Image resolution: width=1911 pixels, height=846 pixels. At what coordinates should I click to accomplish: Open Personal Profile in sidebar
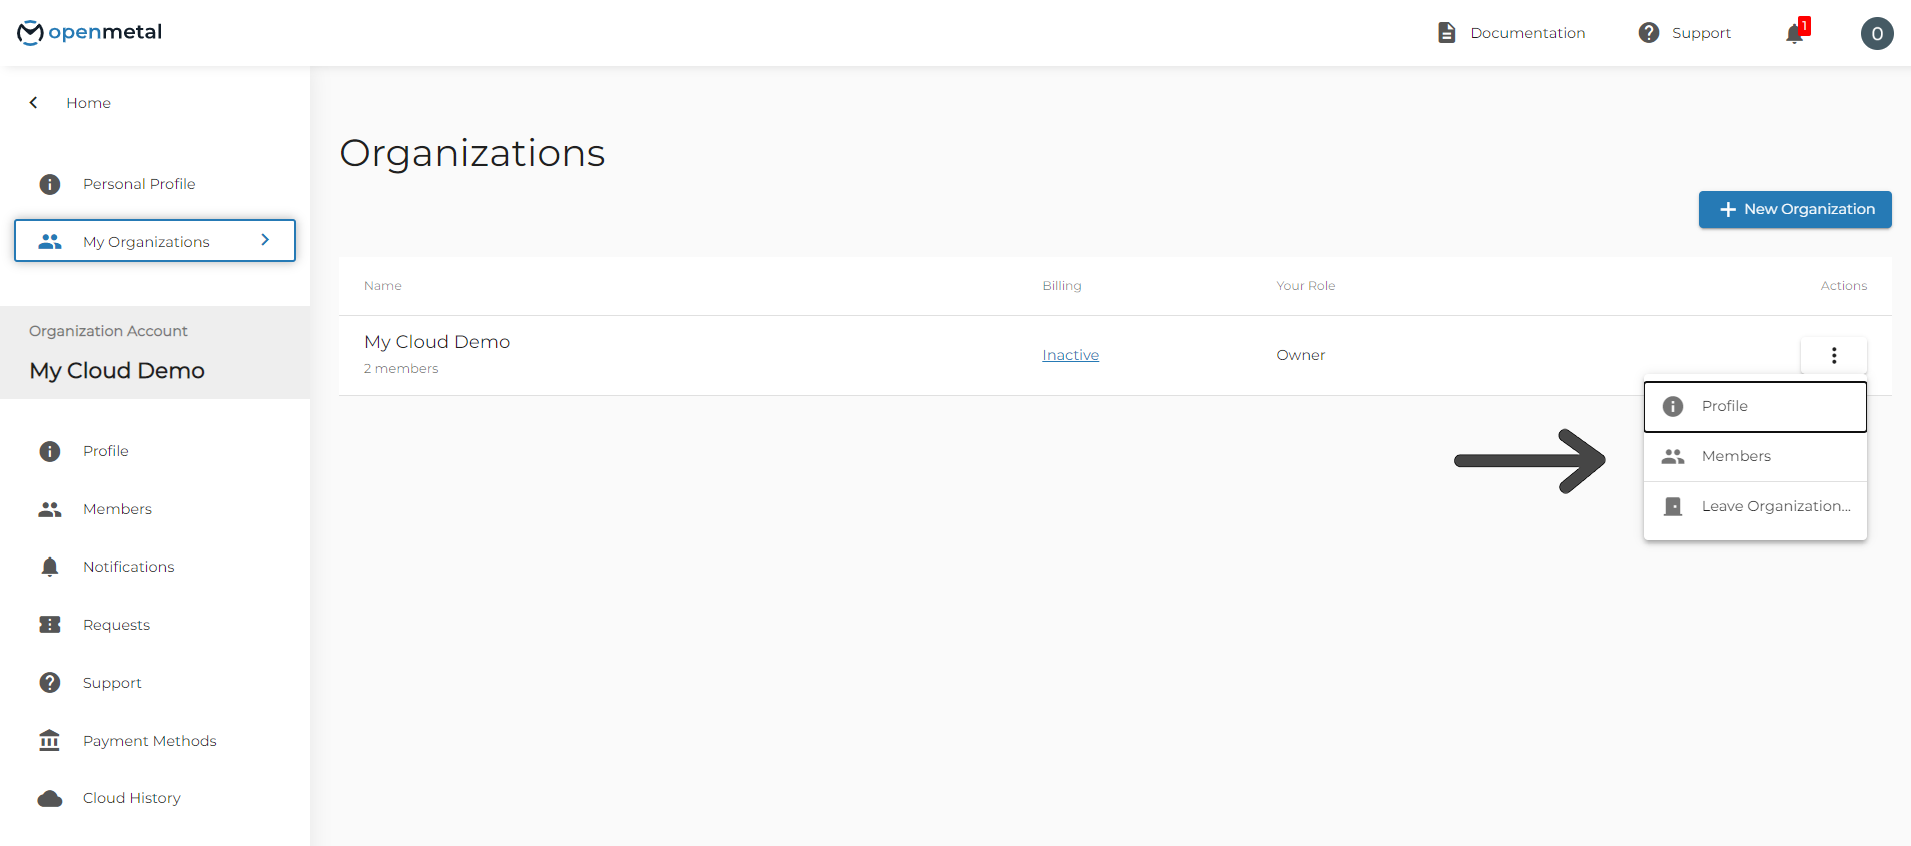(x=139, y=184)
